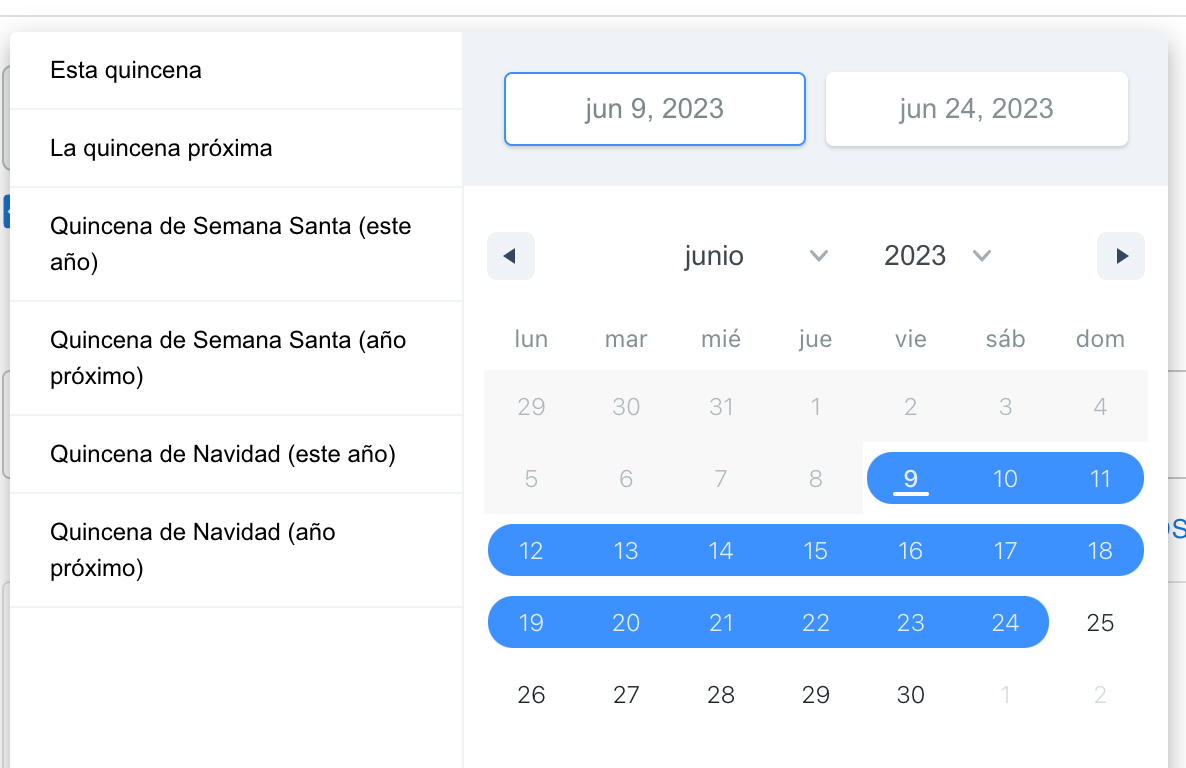This screenshot has height=768, width=1186.
Task: Select June 25 on the calendar
Action: (1100, 622)
